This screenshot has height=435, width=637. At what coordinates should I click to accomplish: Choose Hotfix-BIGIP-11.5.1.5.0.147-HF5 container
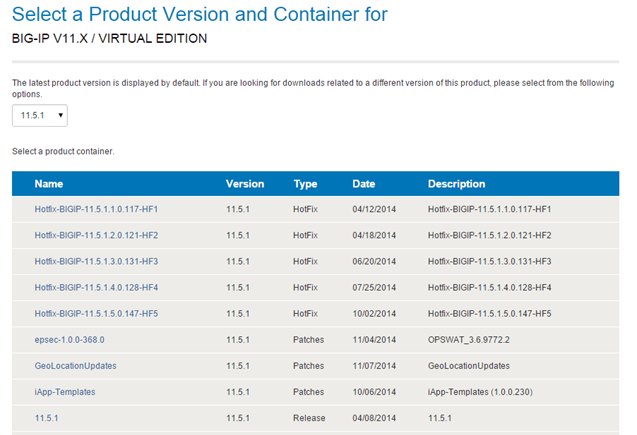96,314
